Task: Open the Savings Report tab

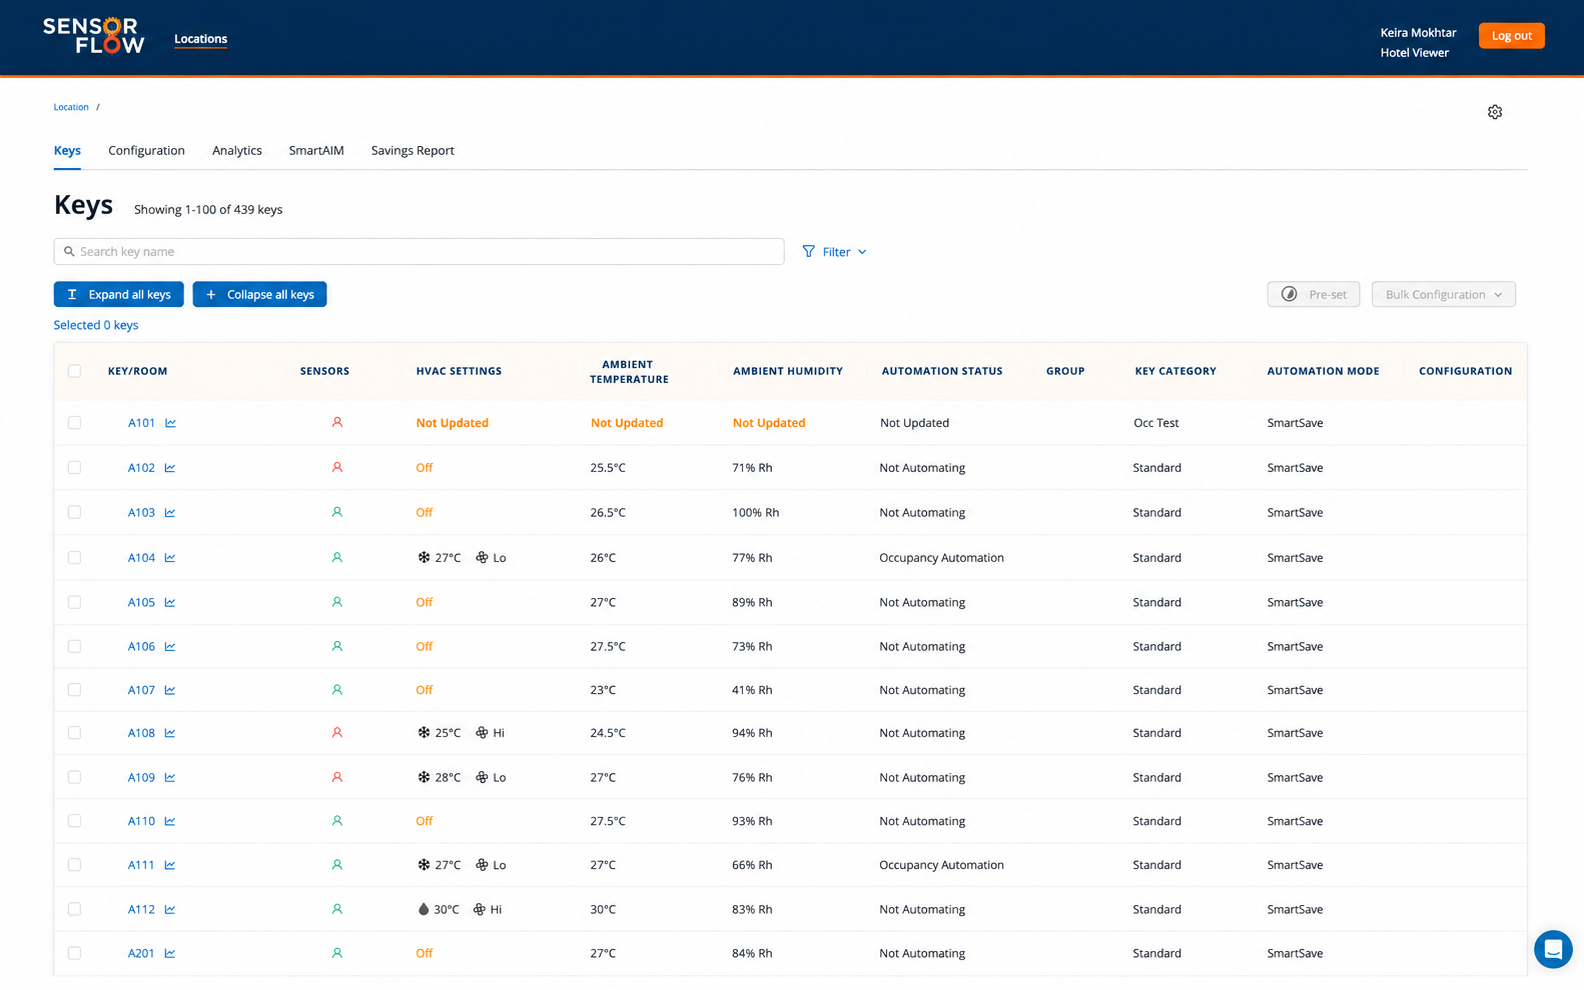Action: (412, 150)
